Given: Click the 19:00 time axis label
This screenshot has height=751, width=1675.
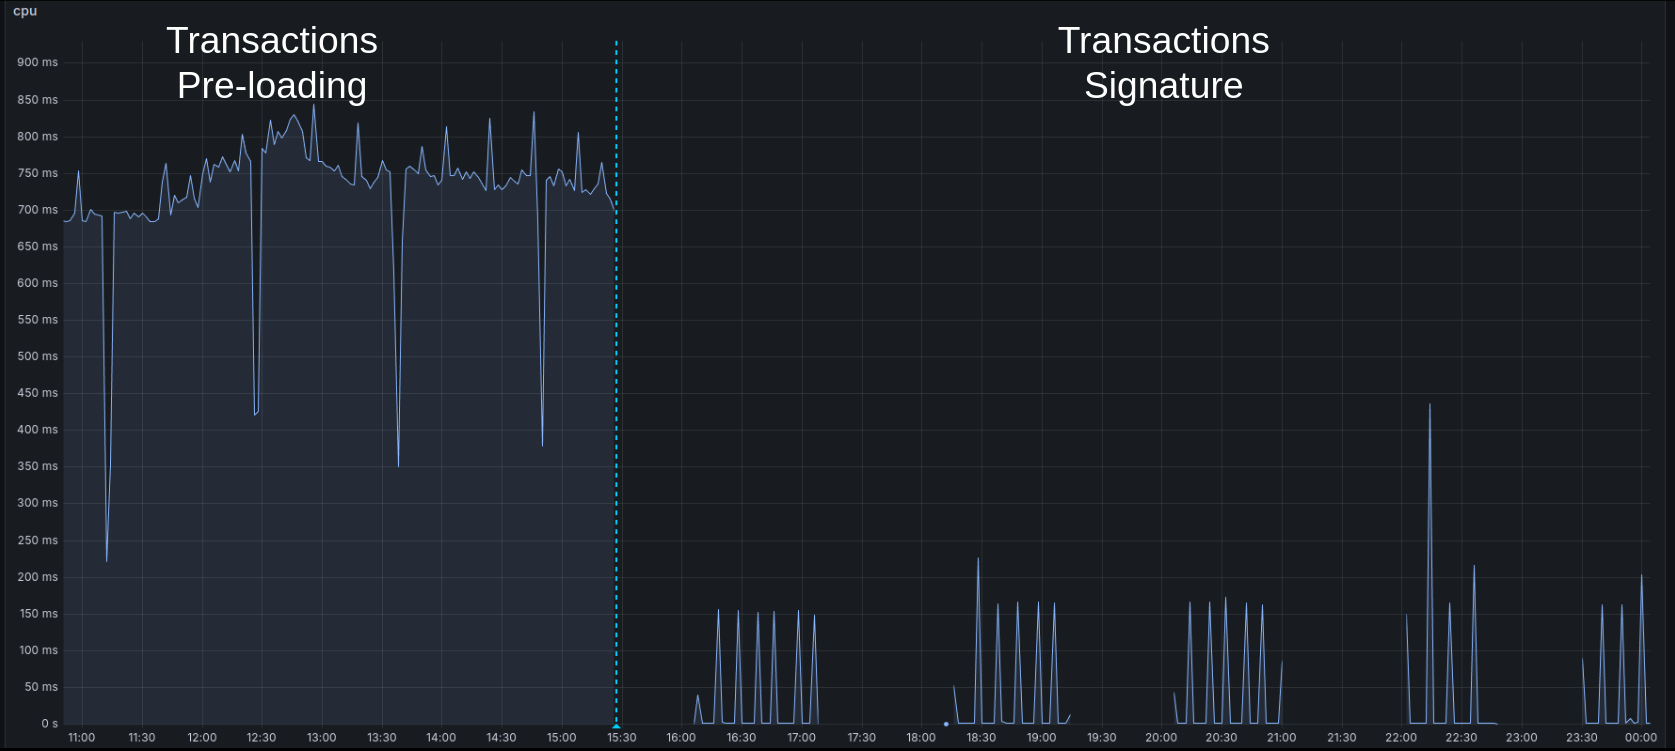Looking at the screenshot, I should coord(1041,738).
